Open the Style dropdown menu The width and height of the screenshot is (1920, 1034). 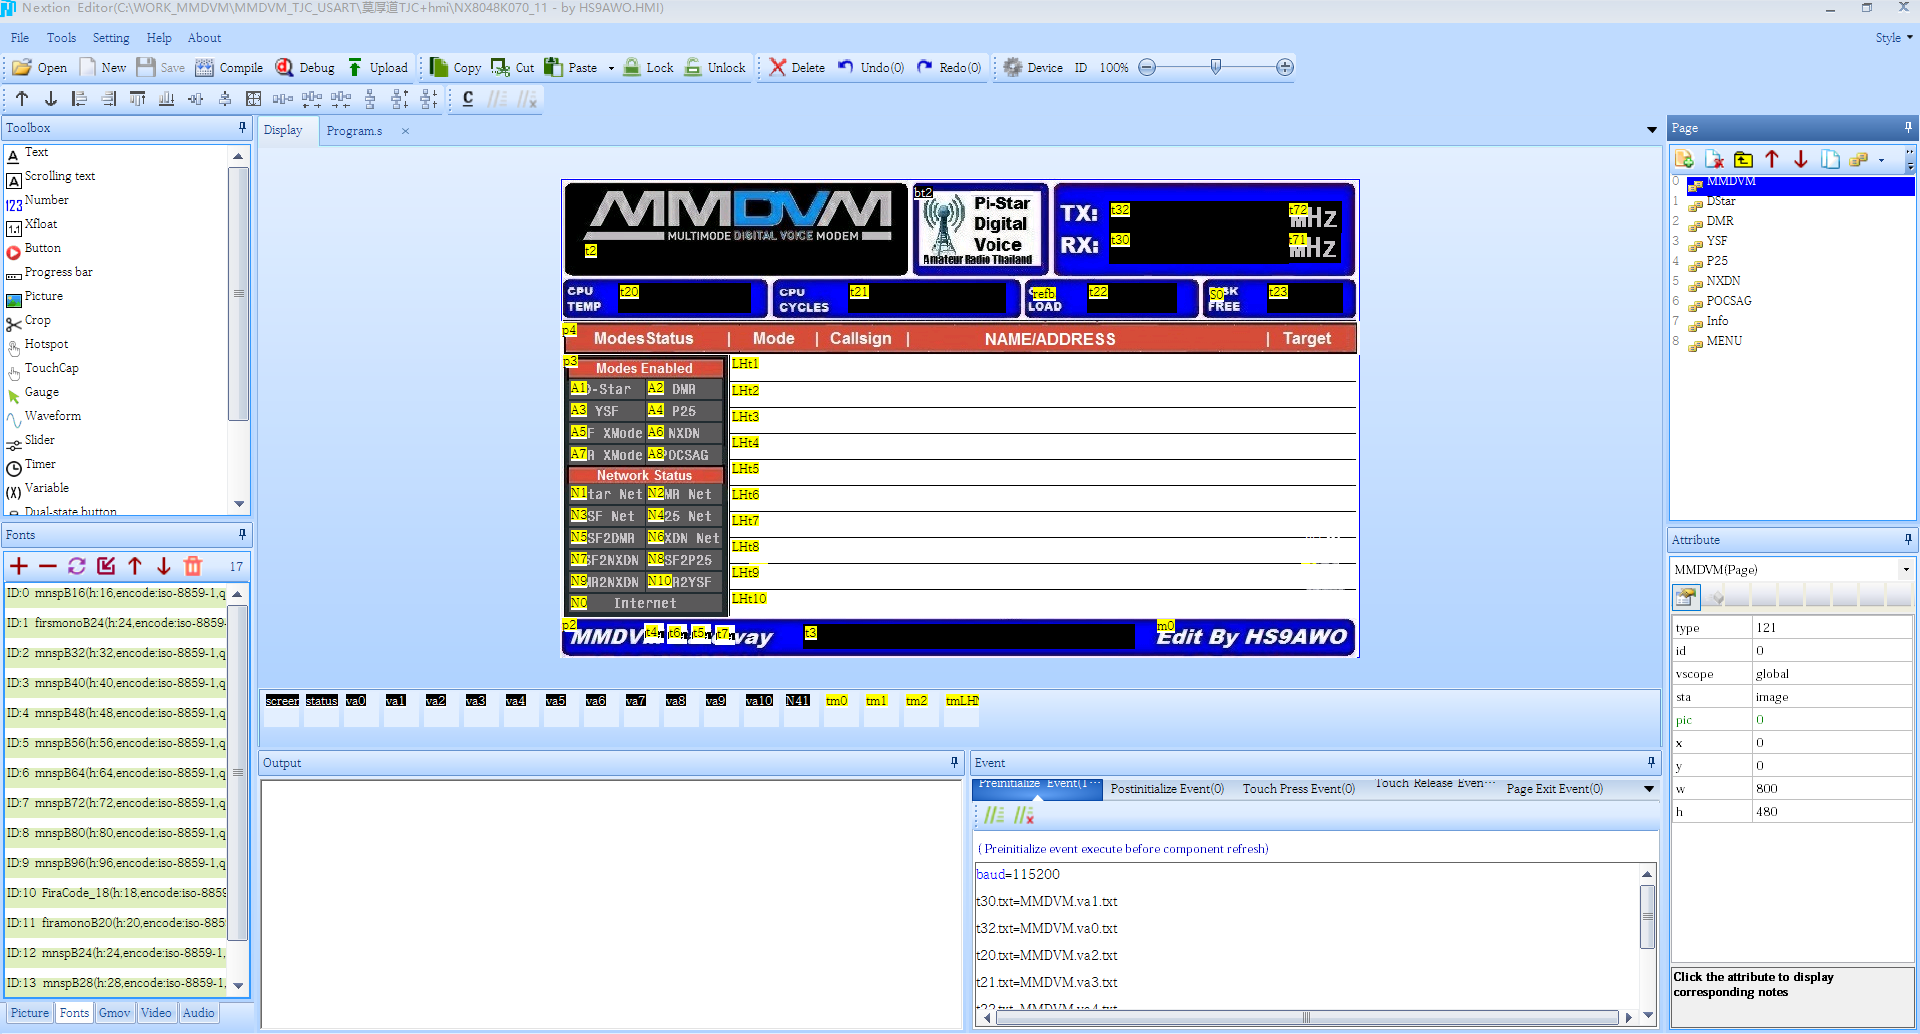pos(1893,38)
